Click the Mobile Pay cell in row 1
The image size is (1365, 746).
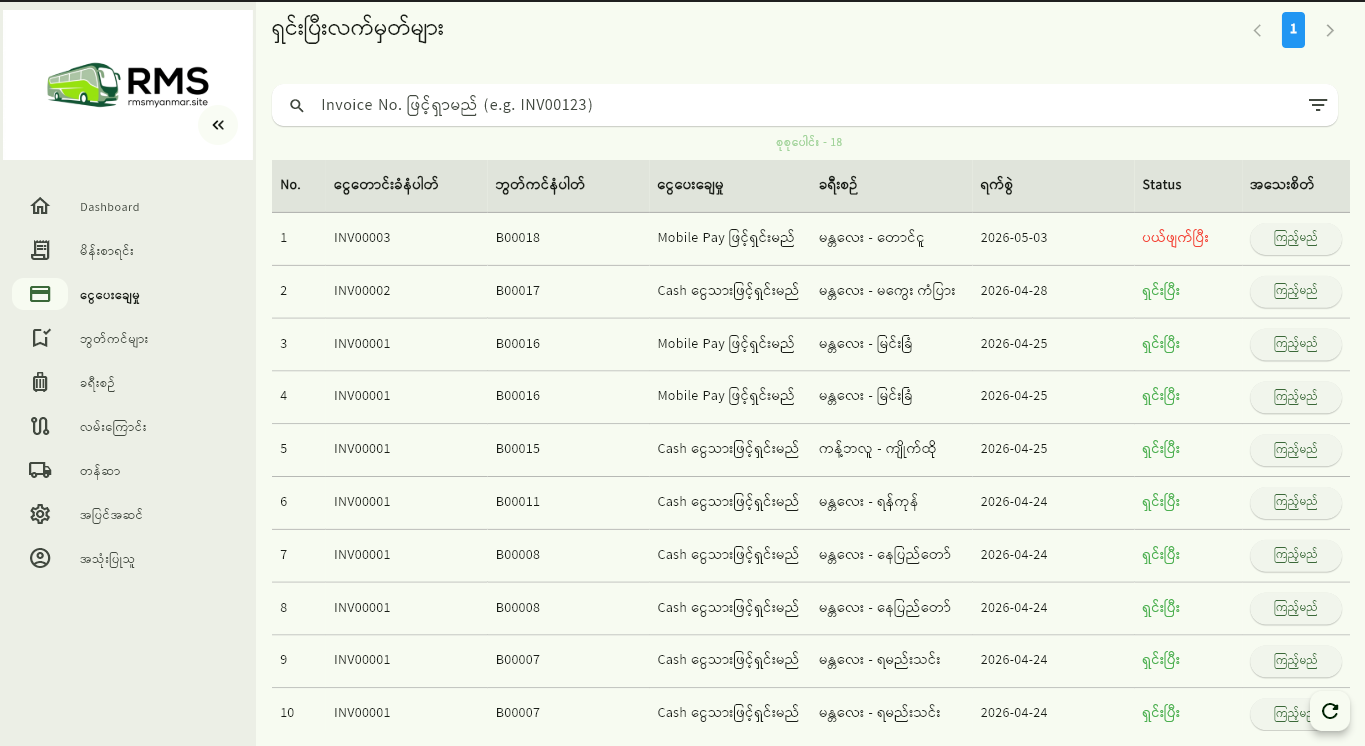726,238
